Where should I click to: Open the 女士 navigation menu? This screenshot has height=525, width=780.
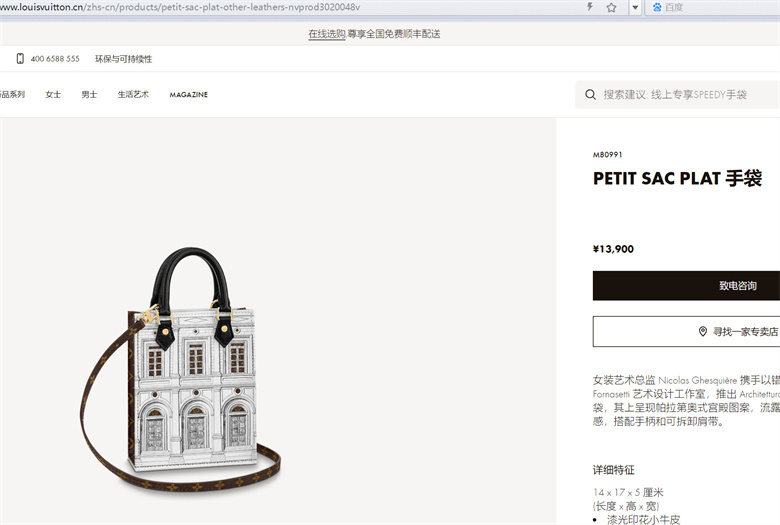[x=53, y=94]
